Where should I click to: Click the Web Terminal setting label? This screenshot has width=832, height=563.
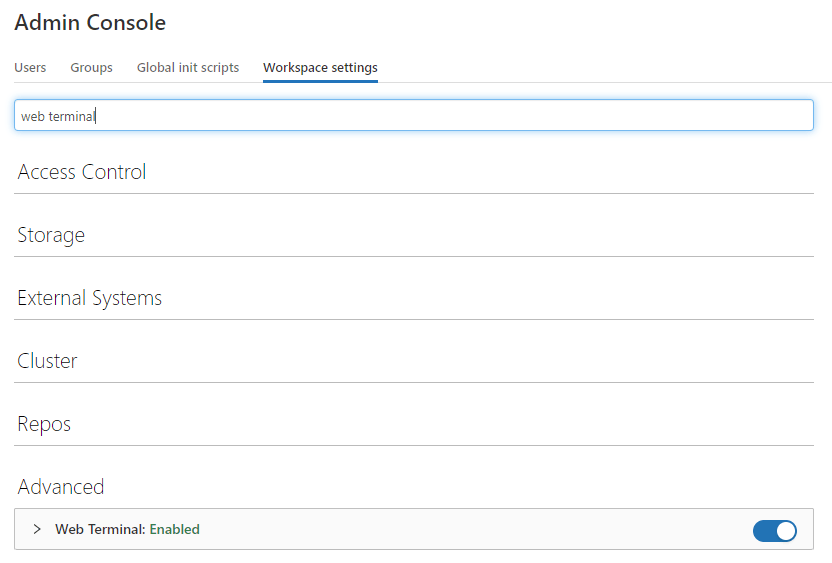tap(100, 529)
